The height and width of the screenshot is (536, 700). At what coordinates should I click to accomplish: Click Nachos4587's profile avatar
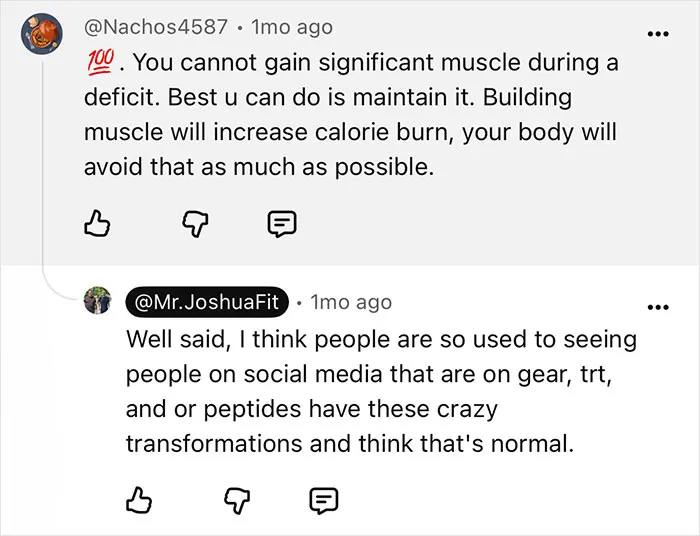(42, 34)
